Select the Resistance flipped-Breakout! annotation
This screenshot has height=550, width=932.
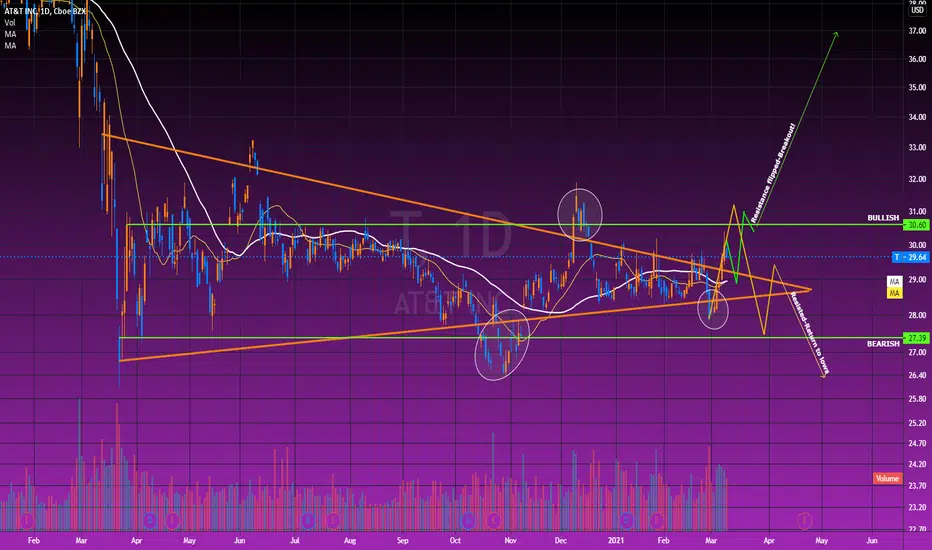point(773,173)
